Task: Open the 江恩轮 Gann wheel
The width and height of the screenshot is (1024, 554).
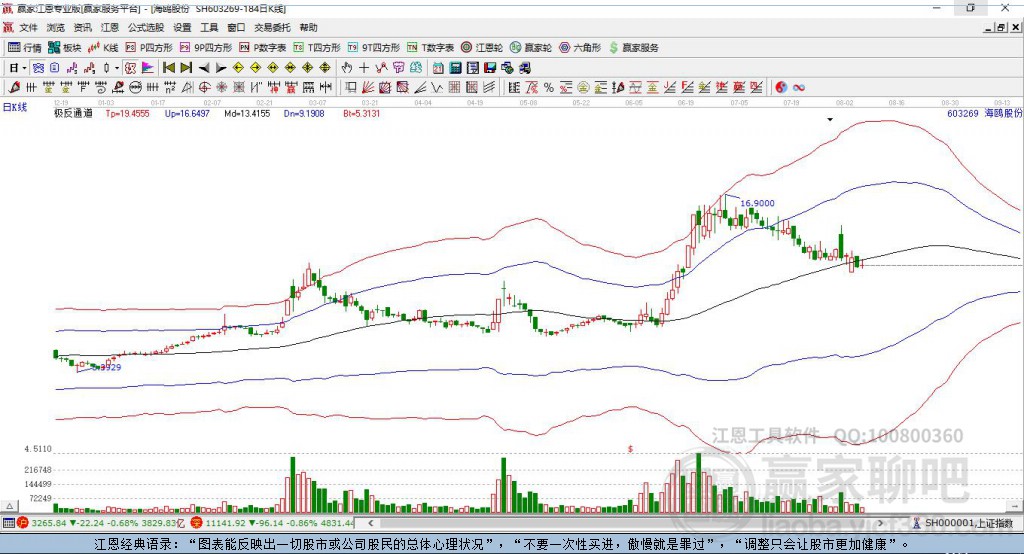Action: point(482,48)
